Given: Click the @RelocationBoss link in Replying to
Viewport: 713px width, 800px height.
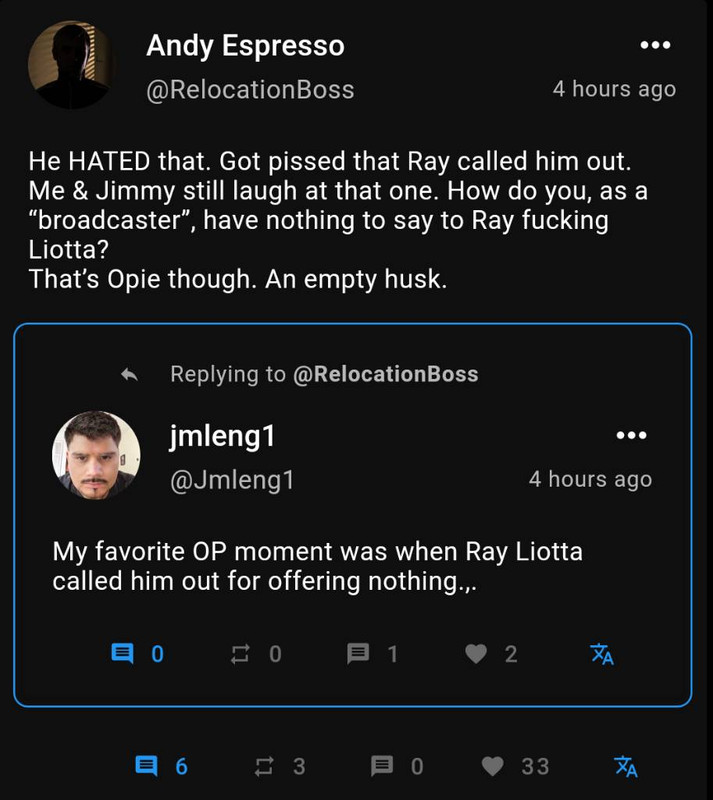Looking at the screenshot, I should (x=385, y=374).
